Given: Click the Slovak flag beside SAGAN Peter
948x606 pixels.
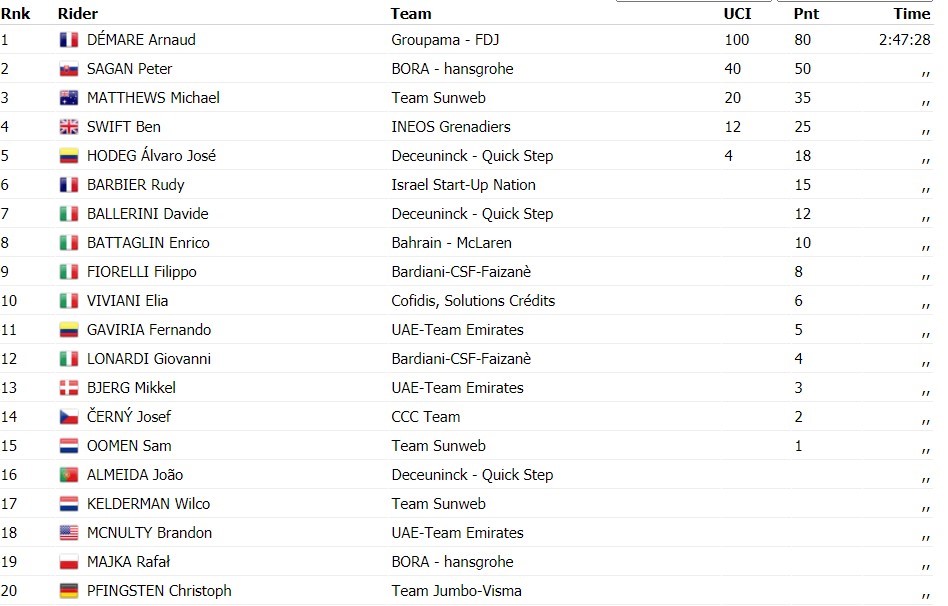Looking at the screenshot, I should pyautogui.click(x=69, y=69).
